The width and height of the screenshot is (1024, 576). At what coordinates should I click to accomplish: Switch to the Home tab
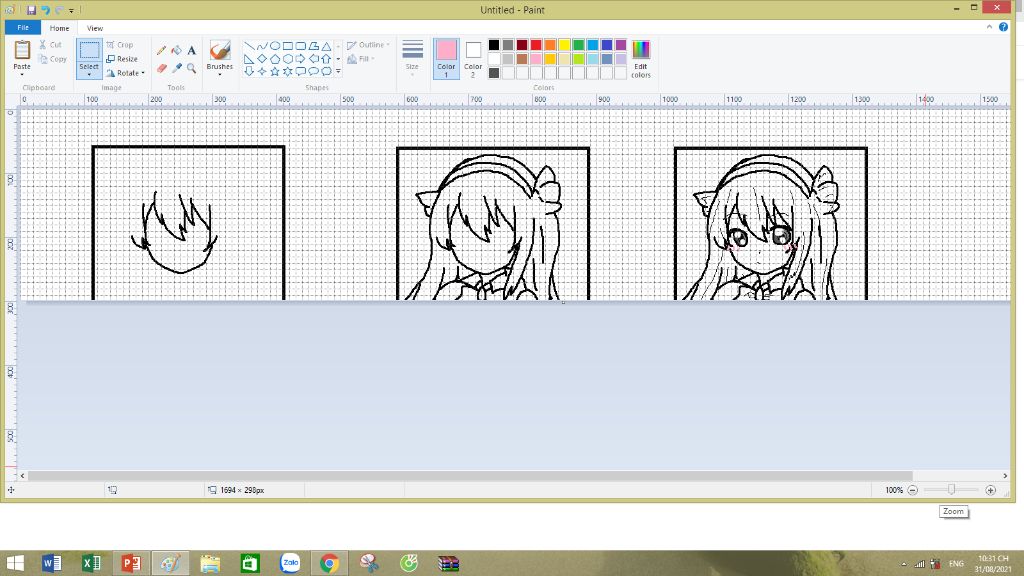coord(59,28)
